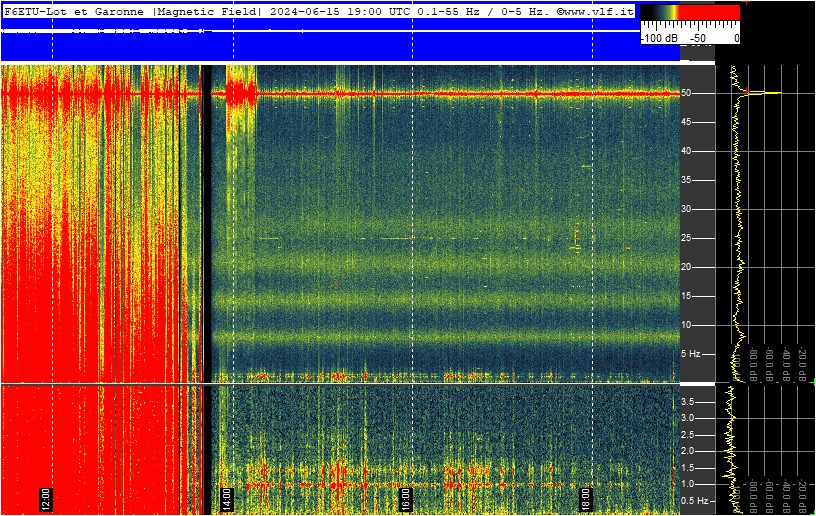The image size is (816, 516).
Task: Click the 12:00 time marker label
Action: pyautogui.click(x=45, y=499)
